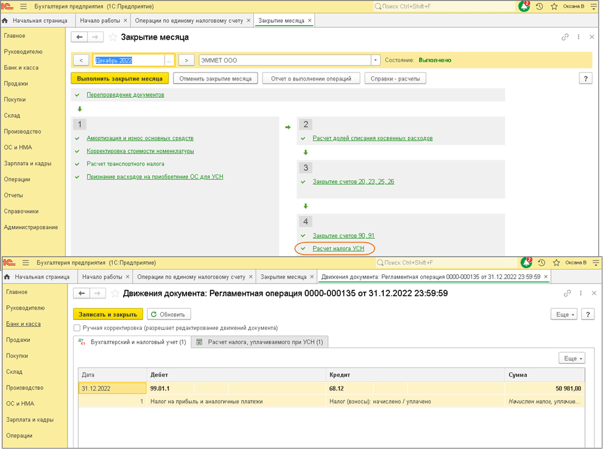The image size is (603, 450).
Task: Open Администрирование section in the sidebar
Action: (31, 227)
